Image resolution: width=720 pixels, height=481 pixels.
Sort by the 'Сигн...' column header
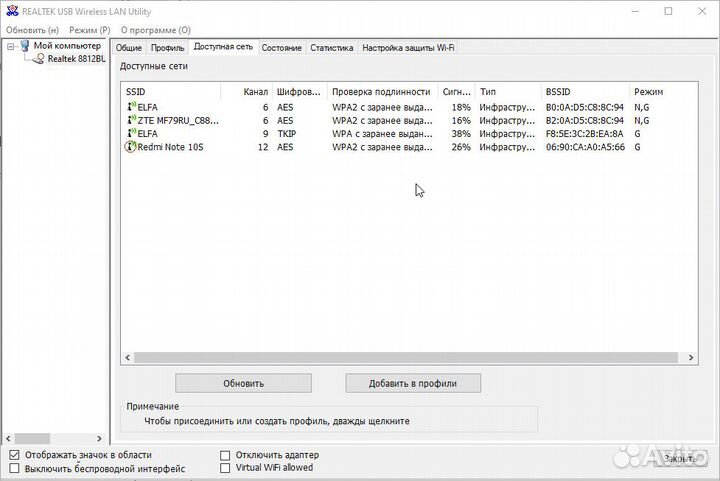pyautogui.click(x=456, y=92)
